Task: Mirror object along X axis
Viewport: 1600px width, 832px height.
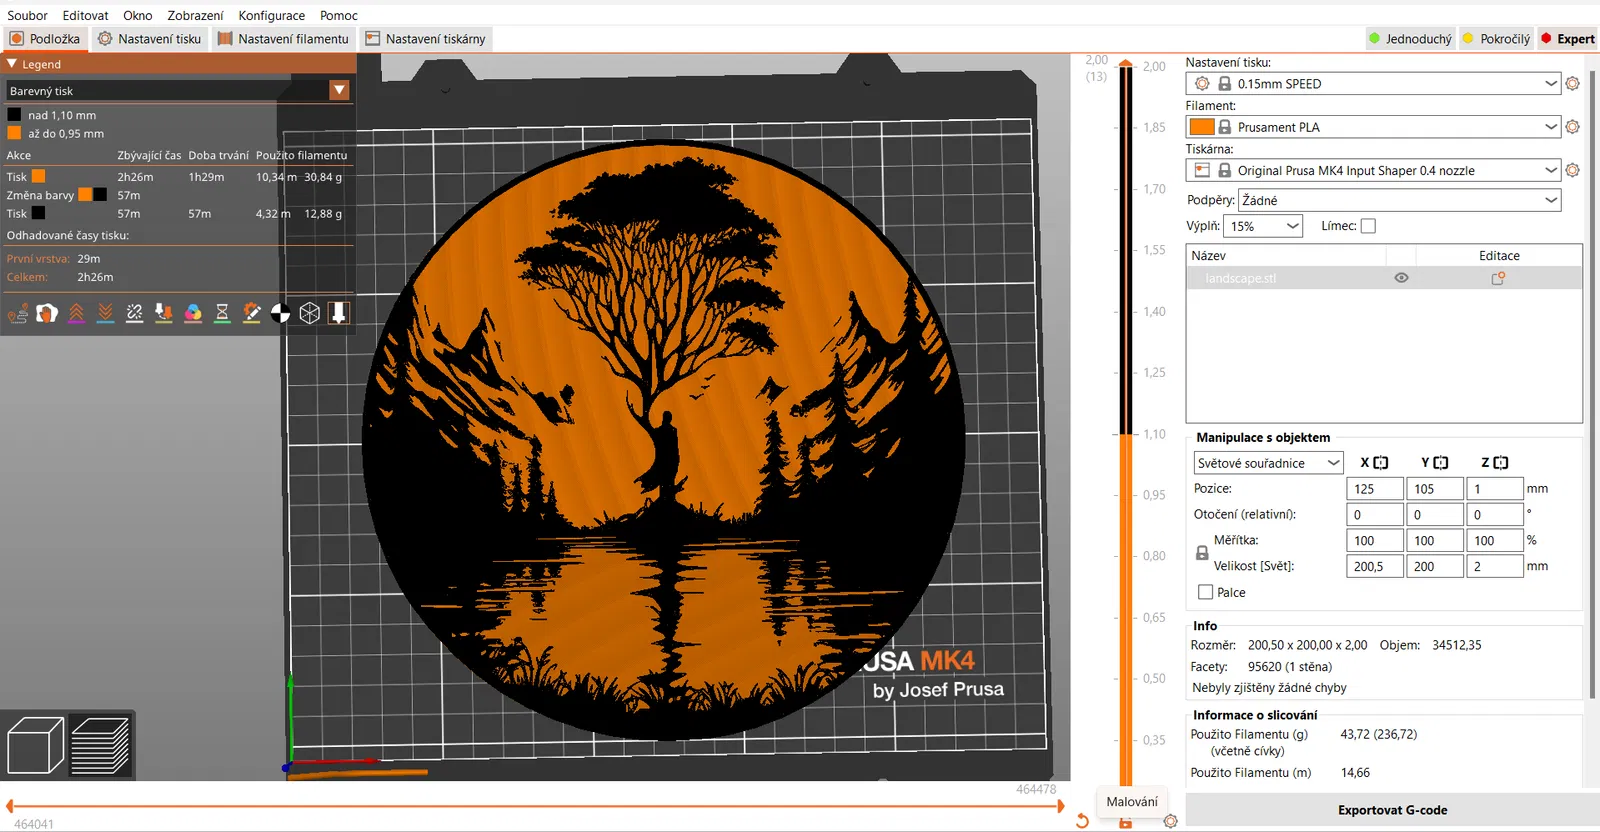Action: (1381, 463)
